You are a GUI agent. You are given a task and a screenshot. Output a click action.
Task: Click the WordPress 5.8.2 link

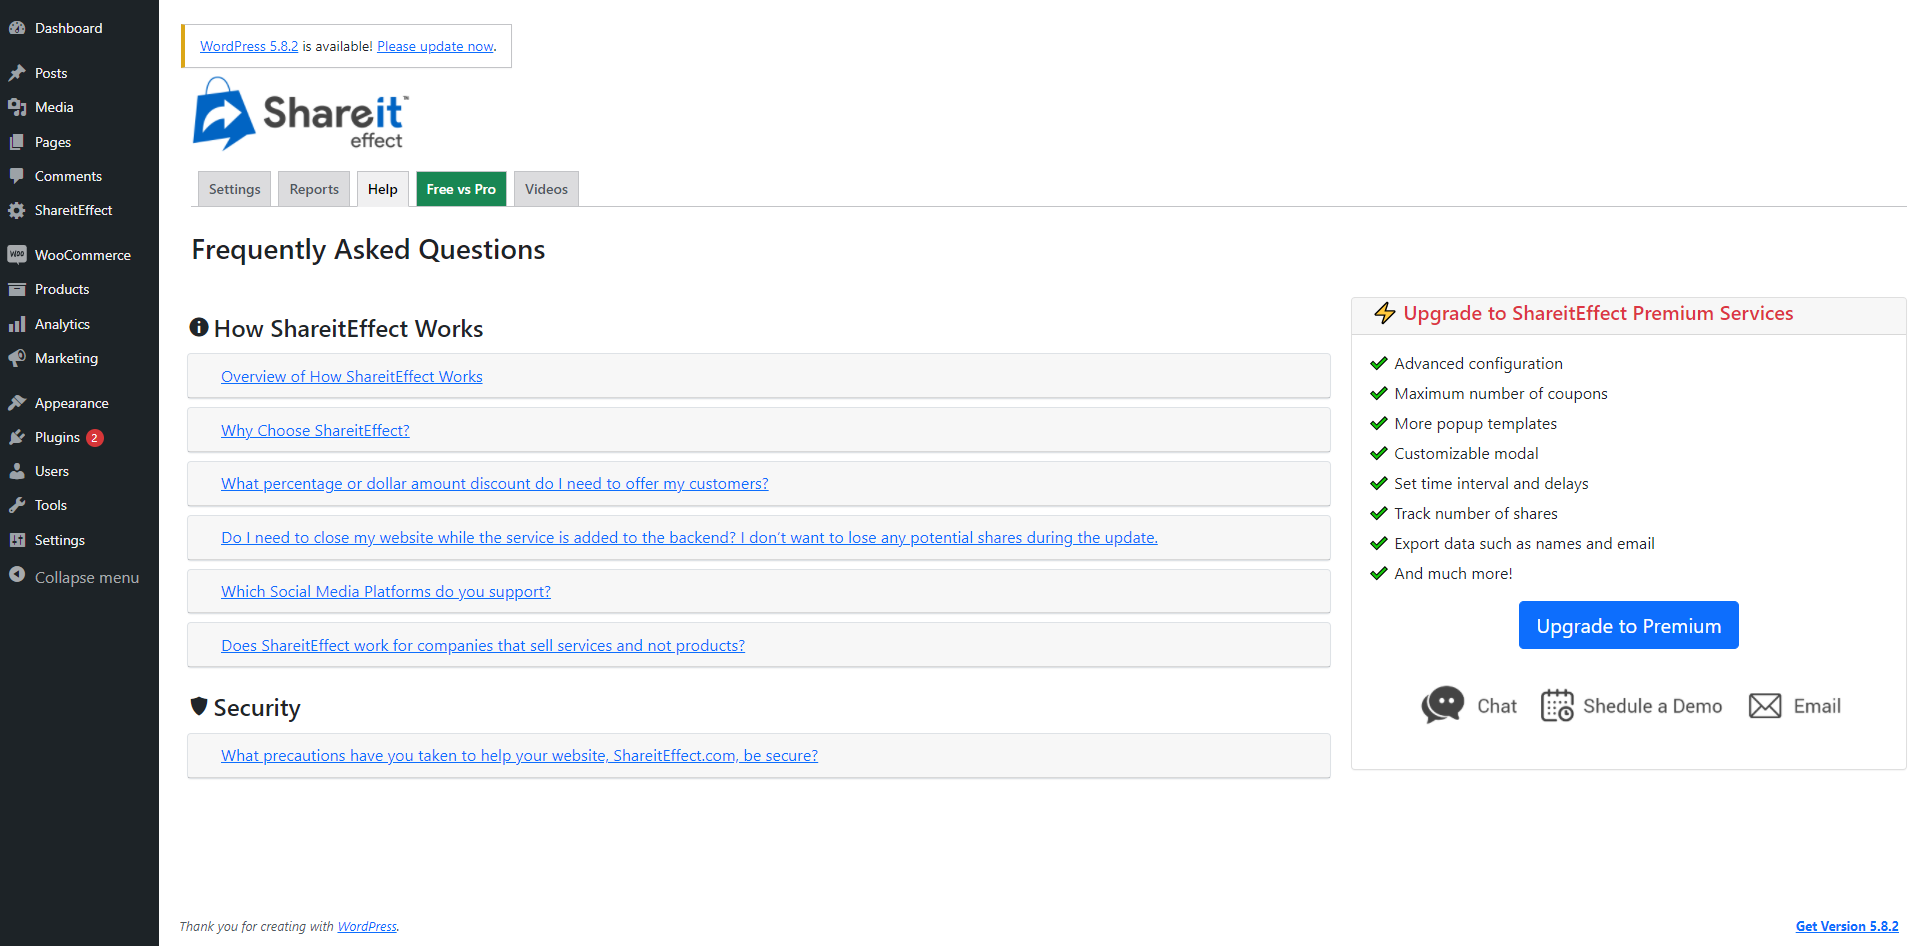tap(249, 46)
